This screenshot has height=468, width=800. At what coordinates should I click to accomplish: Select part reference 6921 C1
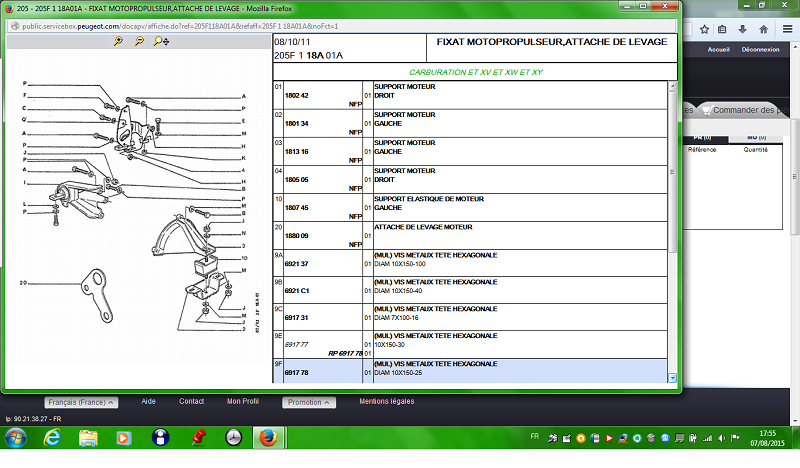tap(297, 291)
